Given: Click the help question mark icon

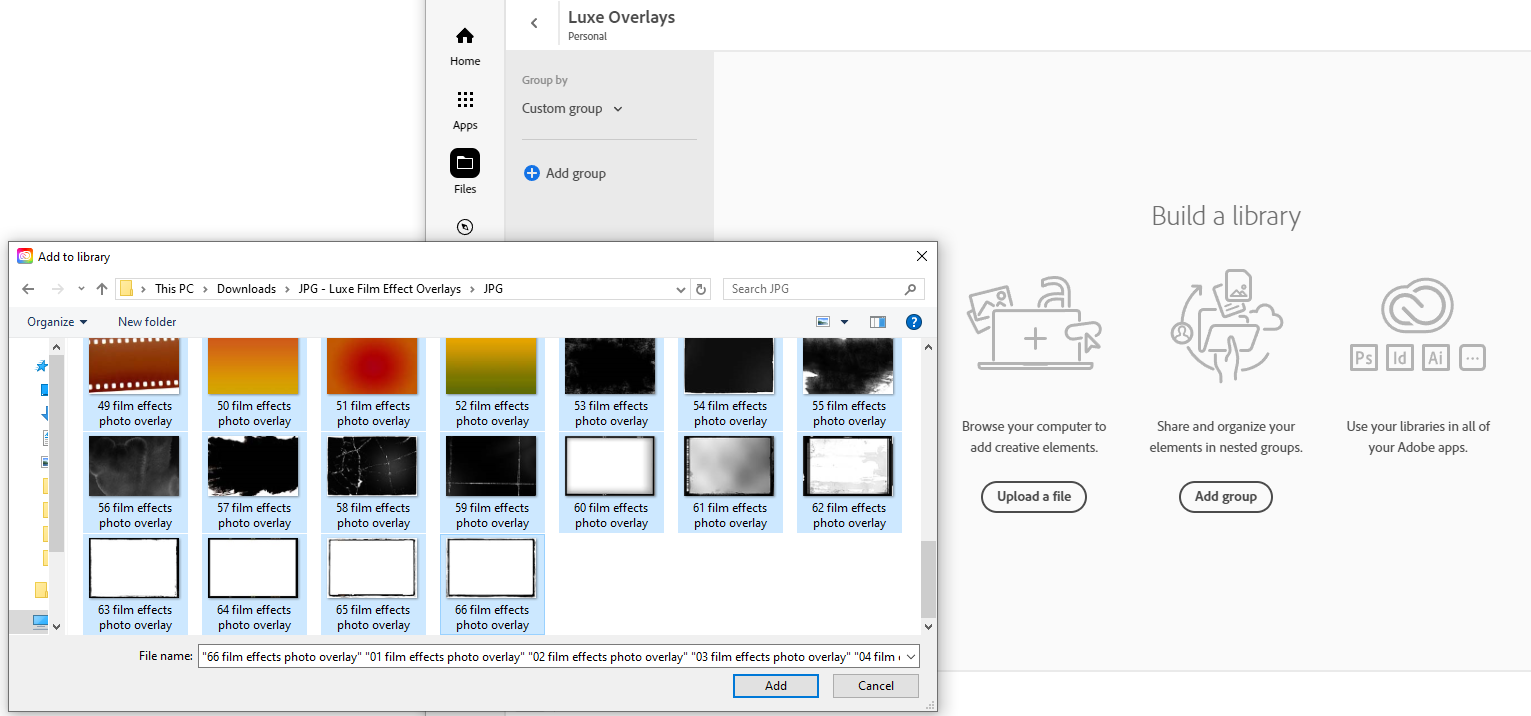Looking at the screenshot, I should (x=913, y=322).
